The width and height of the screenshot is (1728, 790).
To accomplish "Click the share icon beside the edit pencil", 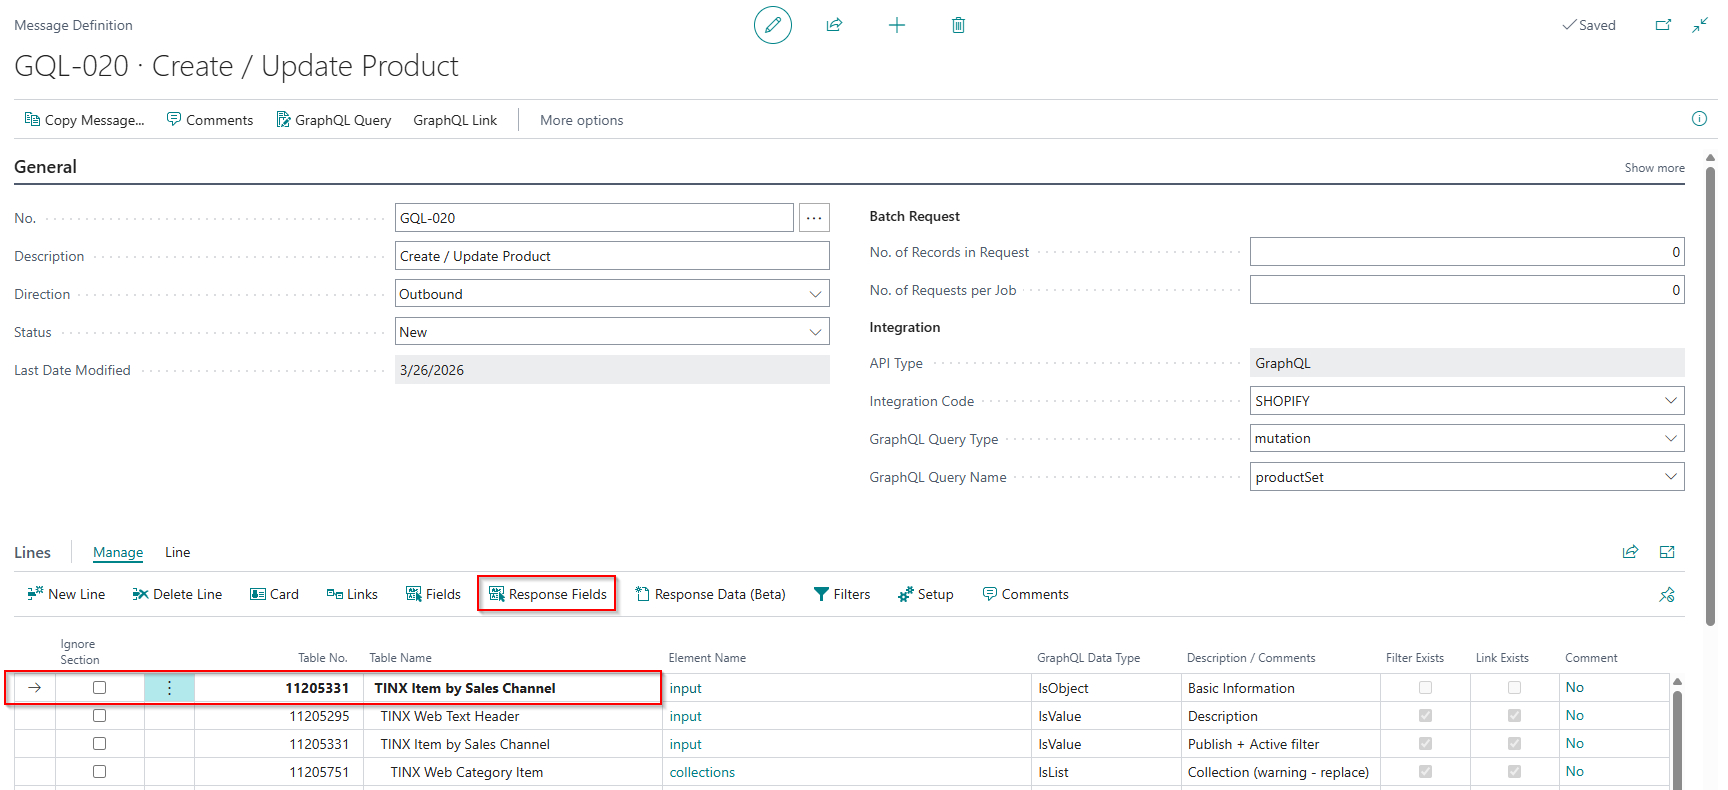I will pyautogui.click(x=834, y=25).
